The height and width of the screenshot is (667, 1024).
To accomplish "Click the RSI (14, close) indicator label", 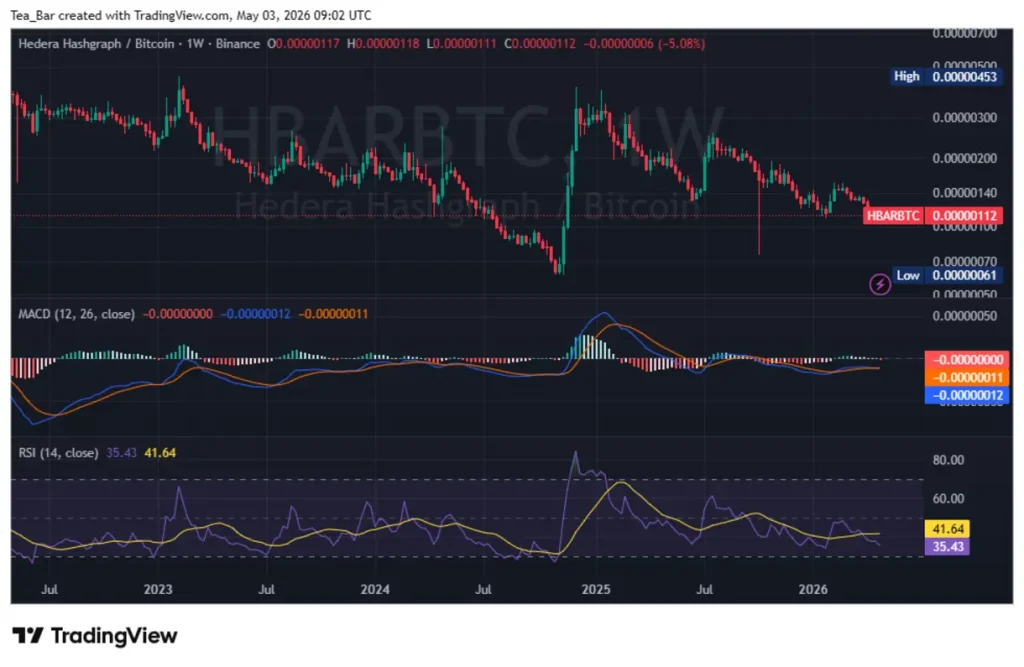I will click(58, 453).
